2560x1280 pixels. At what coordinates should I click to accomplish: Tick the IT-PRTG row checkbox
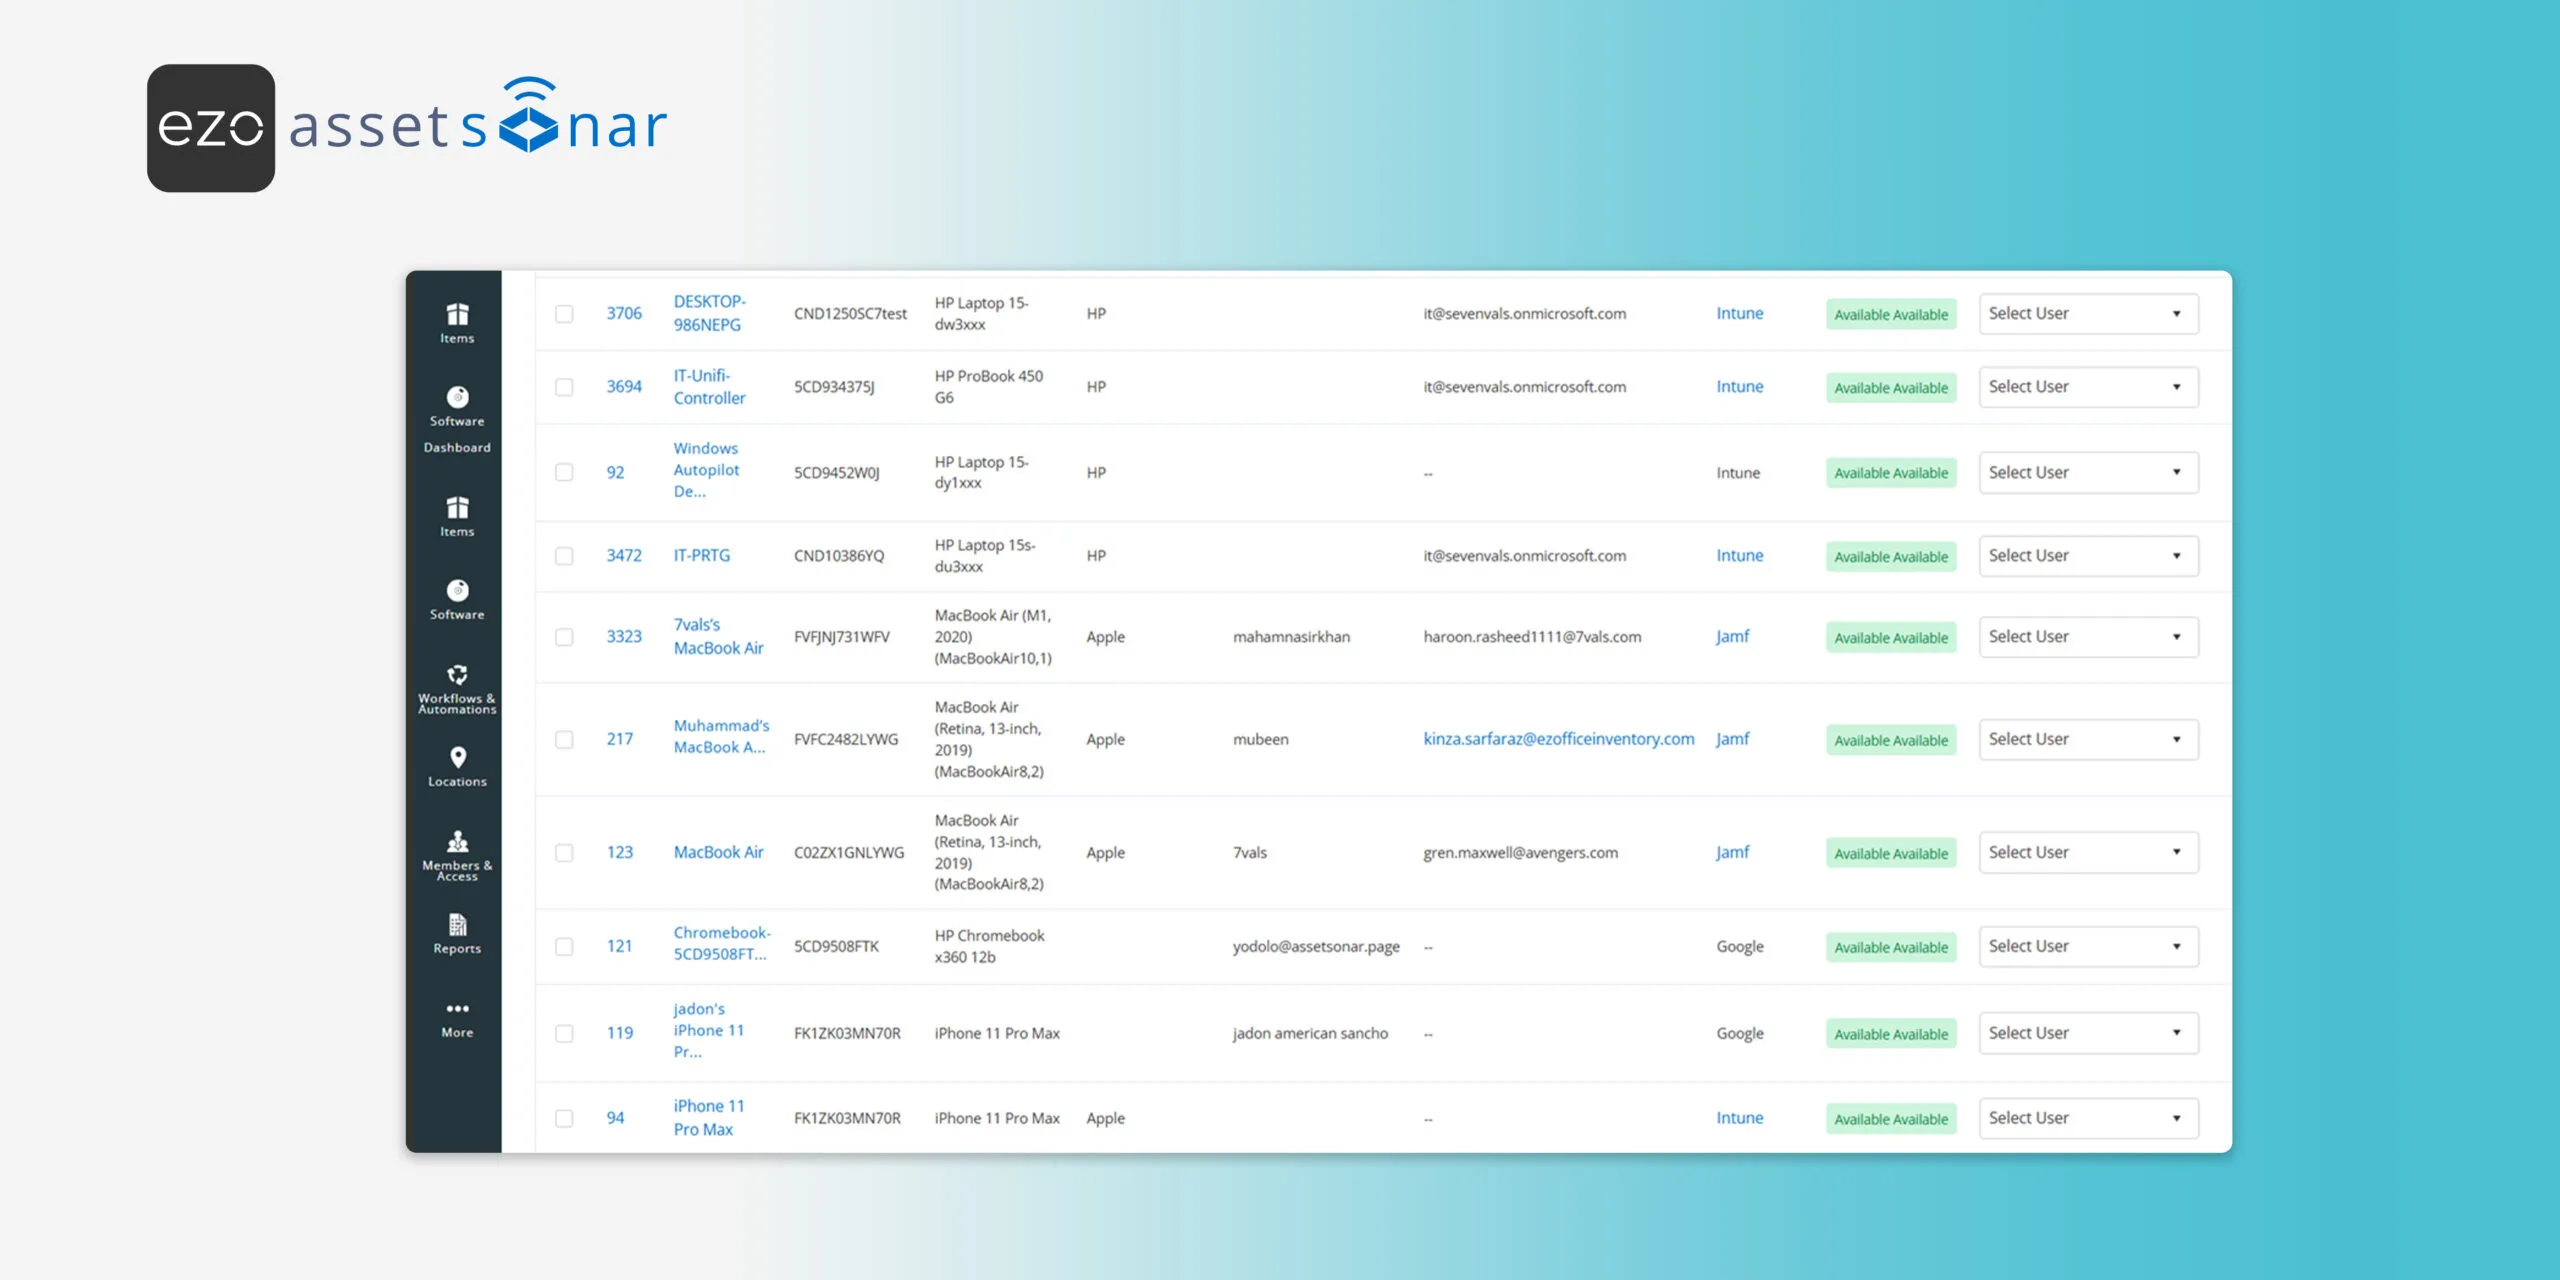(564, 556)
